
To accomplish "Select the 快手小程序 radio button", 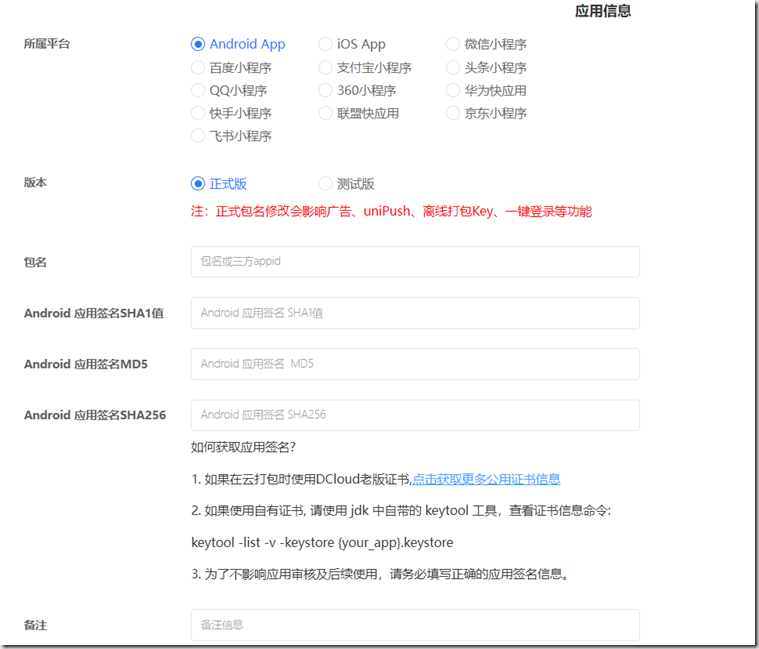I will [x=198, y=113].
